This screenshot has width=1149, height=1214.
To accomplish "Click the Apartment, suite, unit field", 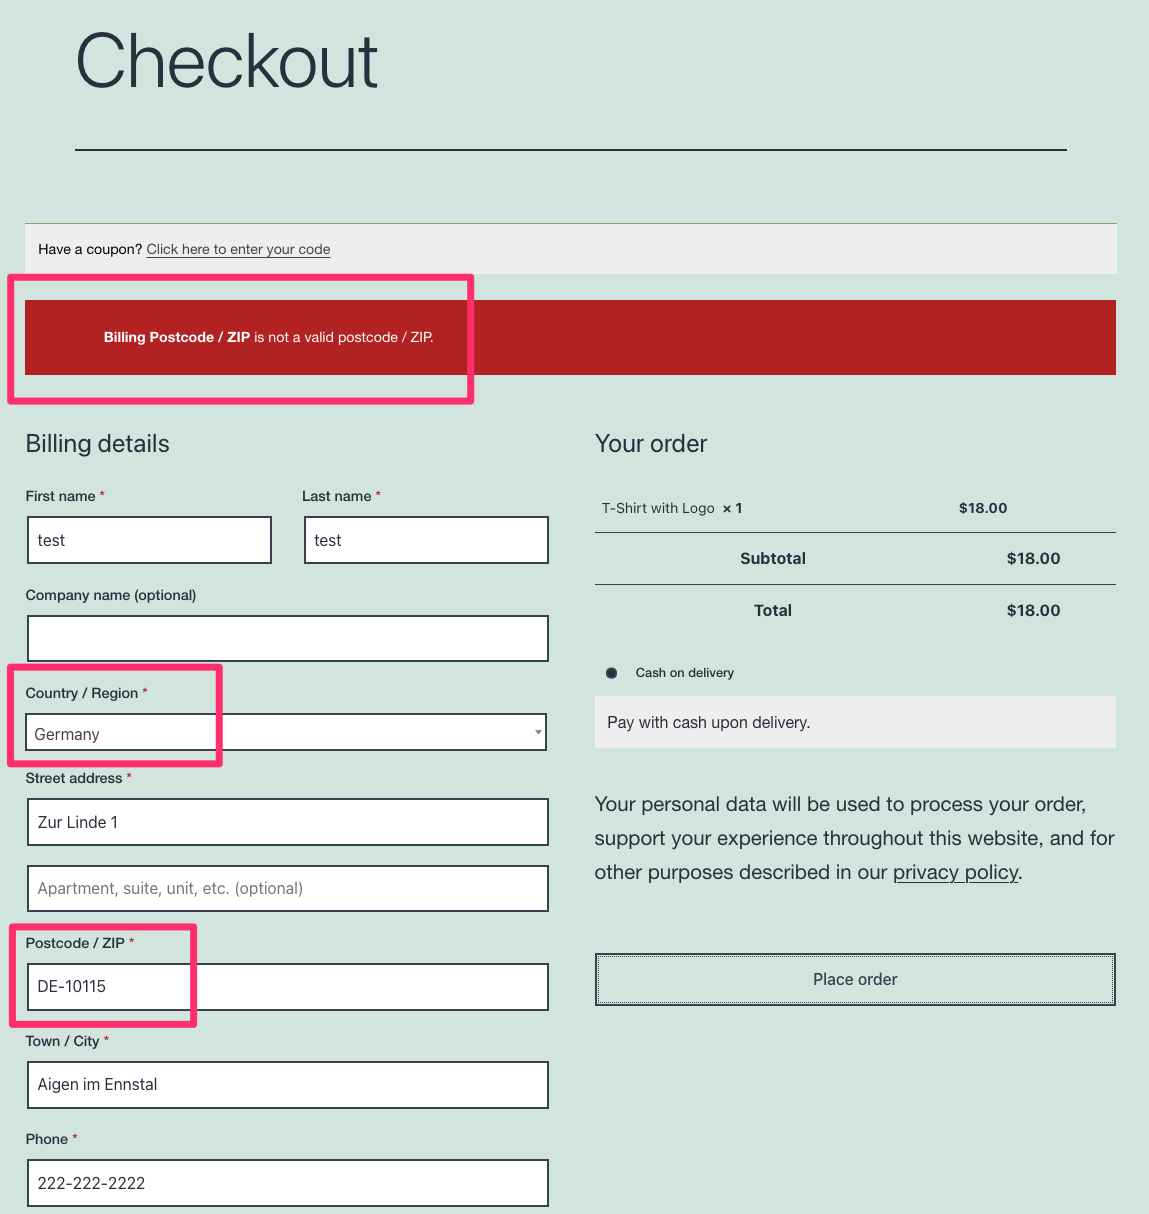I will (287, 888).
